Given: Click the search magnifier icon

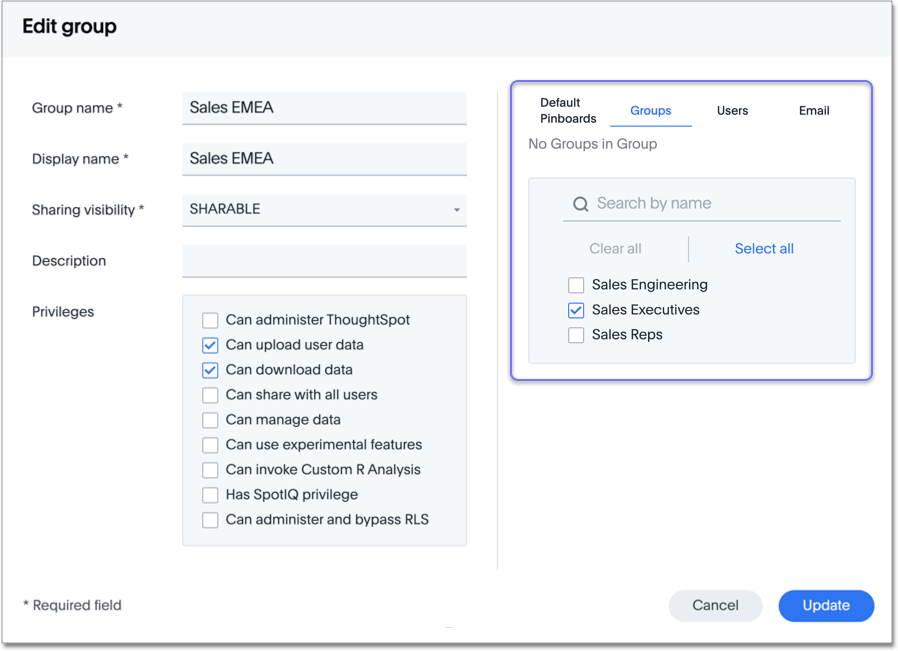Looking at the screenshot, I should [580, 204].
